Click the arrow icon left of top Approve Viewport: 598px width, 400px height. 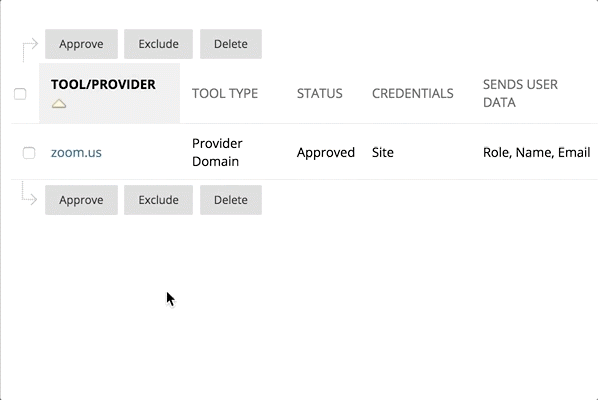(30, 50)
